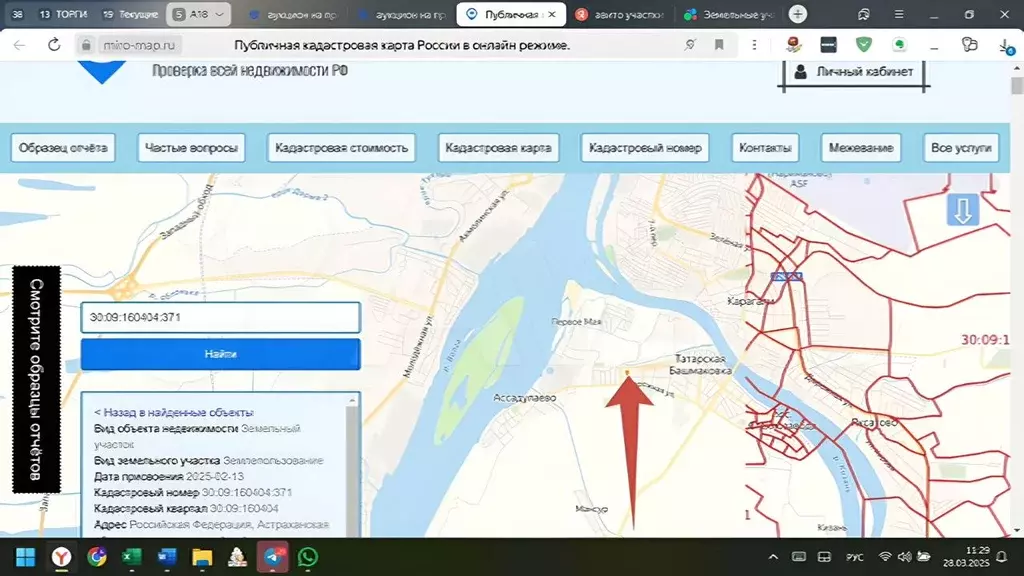Open a new tab with the plus button

pos(797,14)
